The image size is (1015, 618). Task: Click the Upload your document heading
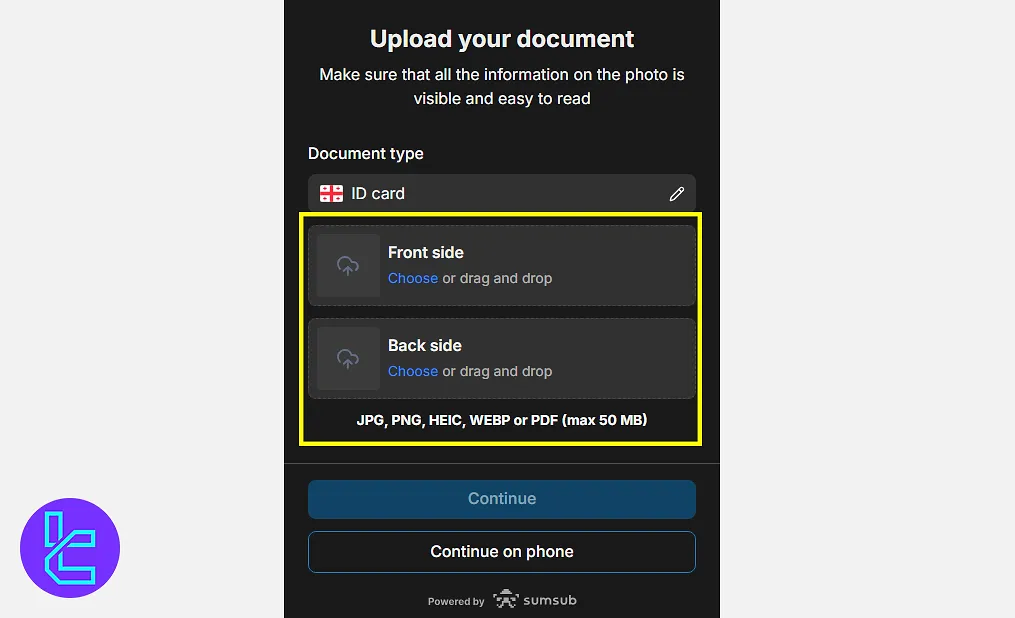click(502, 39)
